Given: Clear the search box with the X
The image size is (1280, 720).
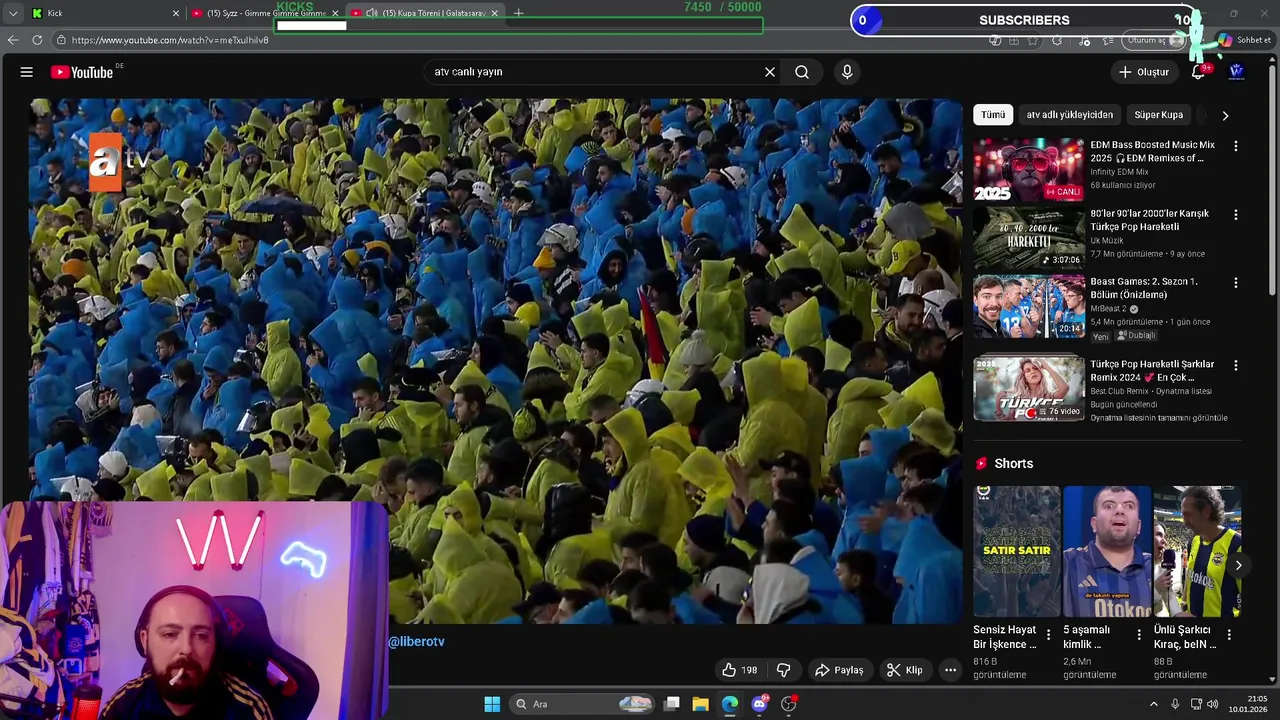Looking at the screenshot, I should 770,72.
